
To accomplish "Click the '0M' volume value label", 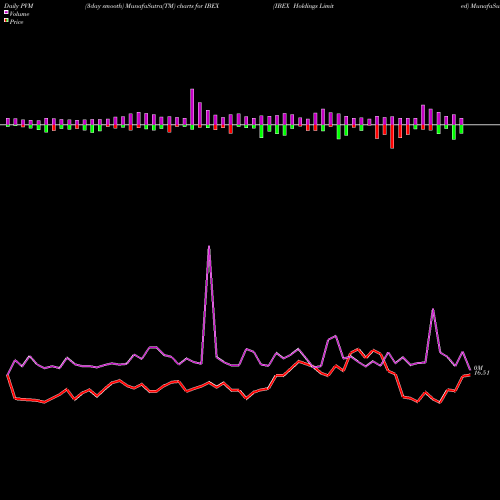I will tap(478, 368).
